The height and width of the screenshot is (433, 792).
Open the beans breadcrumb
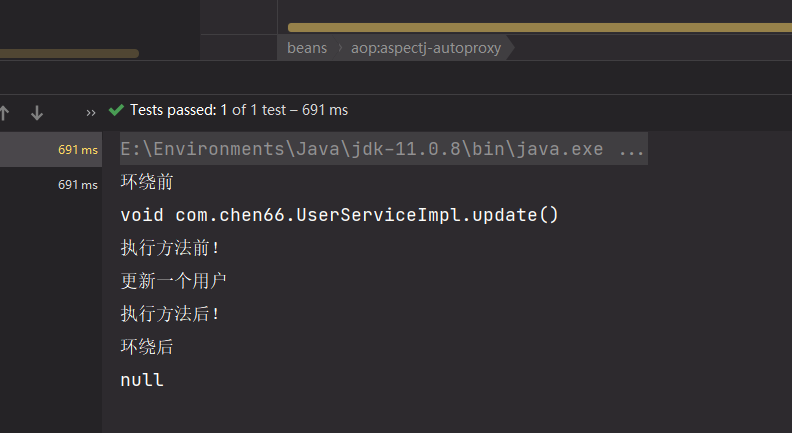tap(307, 48)
